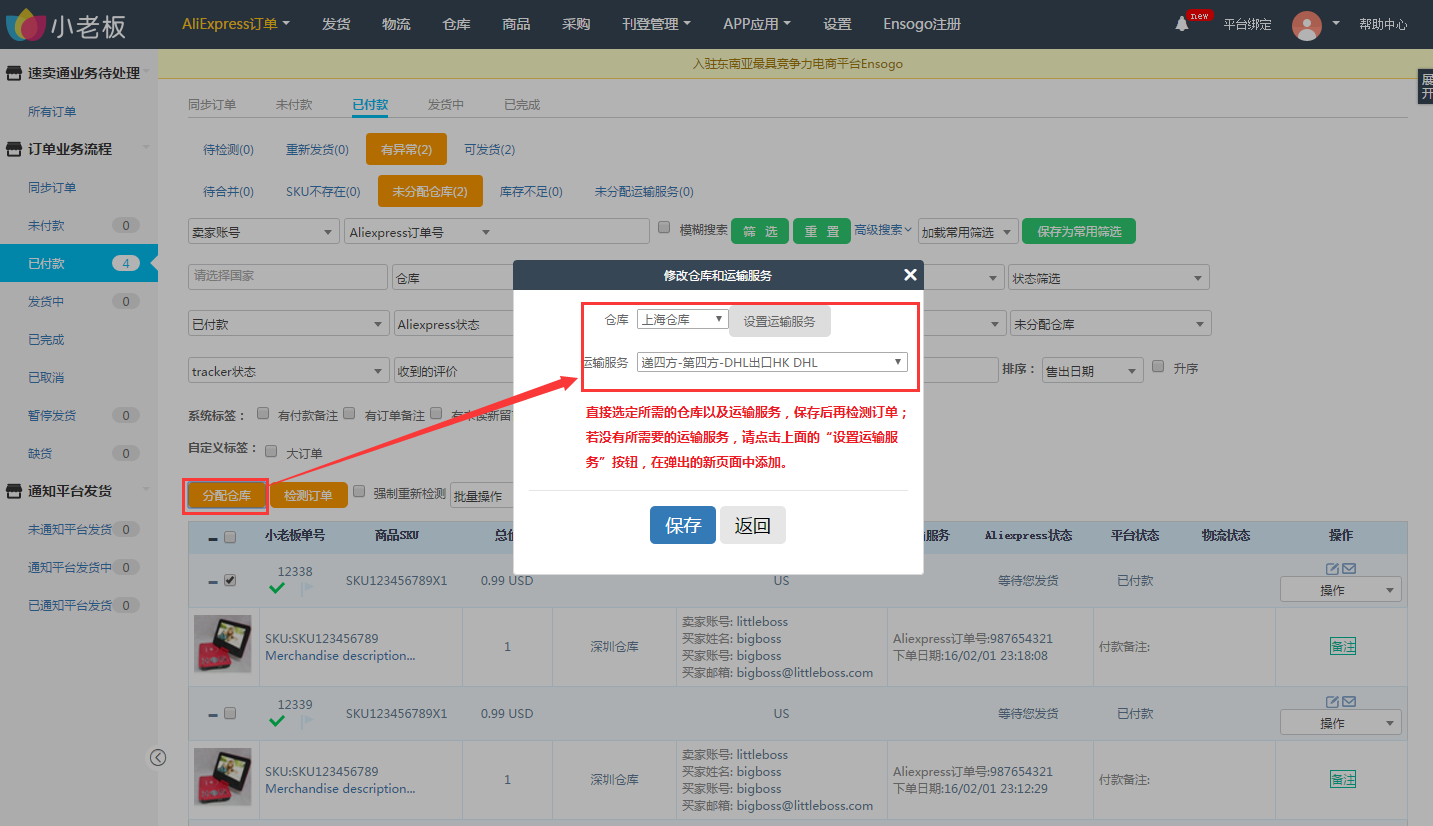
Task: Open the 未分配仓库 filter dropdown
Action: click(x=1111, y=324)
